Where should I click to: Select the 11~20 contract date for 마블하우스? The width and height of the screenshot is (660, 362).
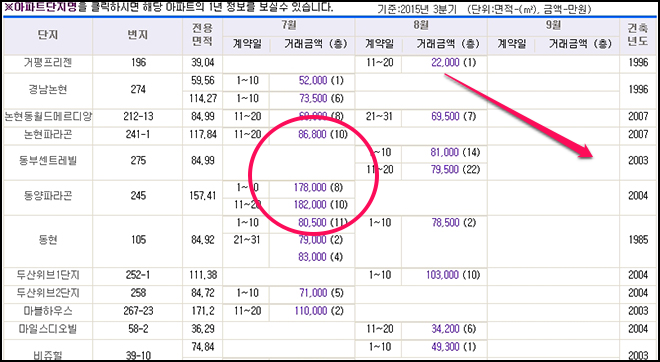click(247, 311)
